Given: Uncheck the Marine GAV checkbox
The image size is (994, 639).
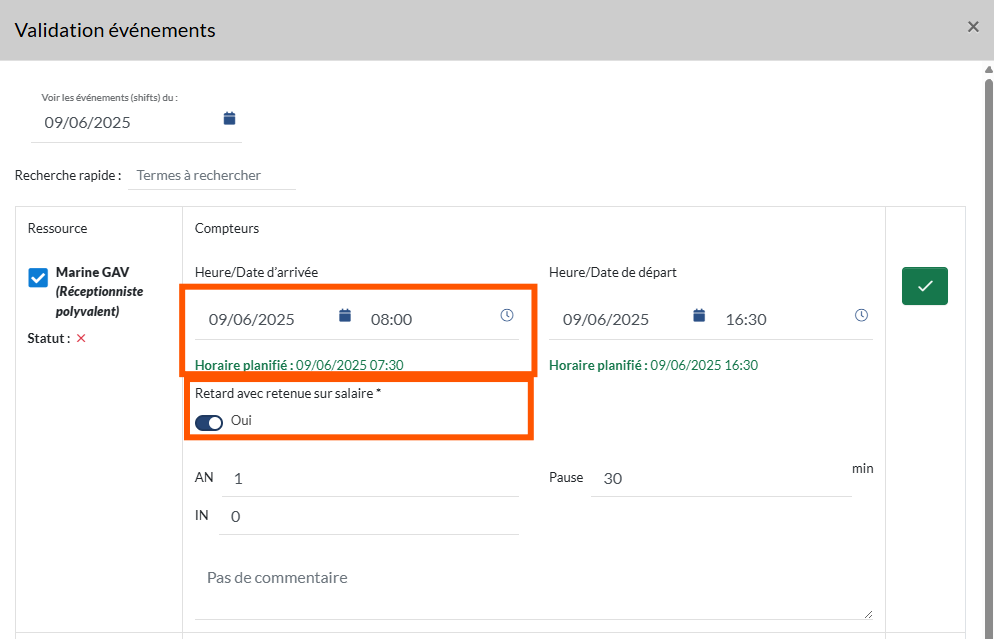Looking at the screenshot, I should [x=38, y=278].
